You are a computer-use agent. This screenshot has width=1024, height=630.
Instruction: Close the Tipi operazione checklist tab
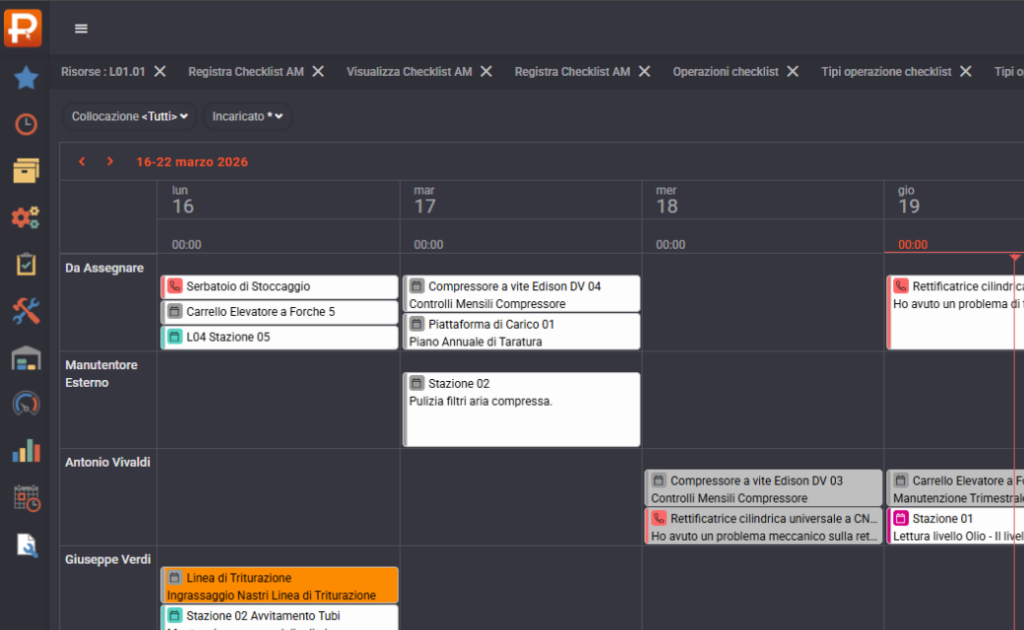(x=966, y=71)
